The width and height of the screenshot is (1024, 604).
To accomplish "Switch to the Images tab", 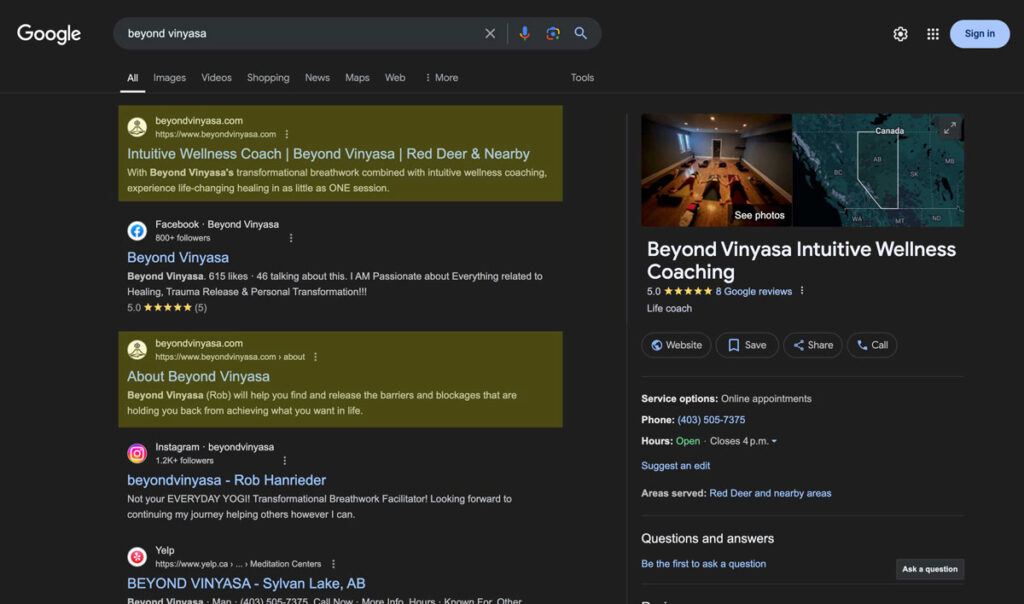I will [x=170, y=78].
